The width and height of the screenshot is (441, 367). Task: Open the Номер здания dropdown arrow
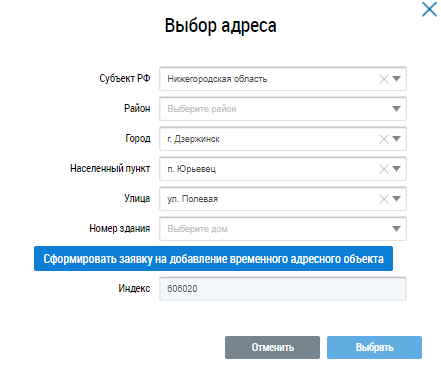click(x=396, y=229)
